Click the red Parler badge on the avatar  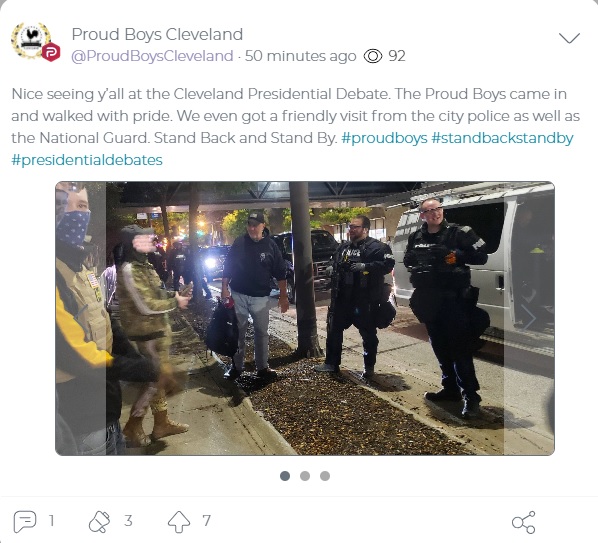point(51,52)
